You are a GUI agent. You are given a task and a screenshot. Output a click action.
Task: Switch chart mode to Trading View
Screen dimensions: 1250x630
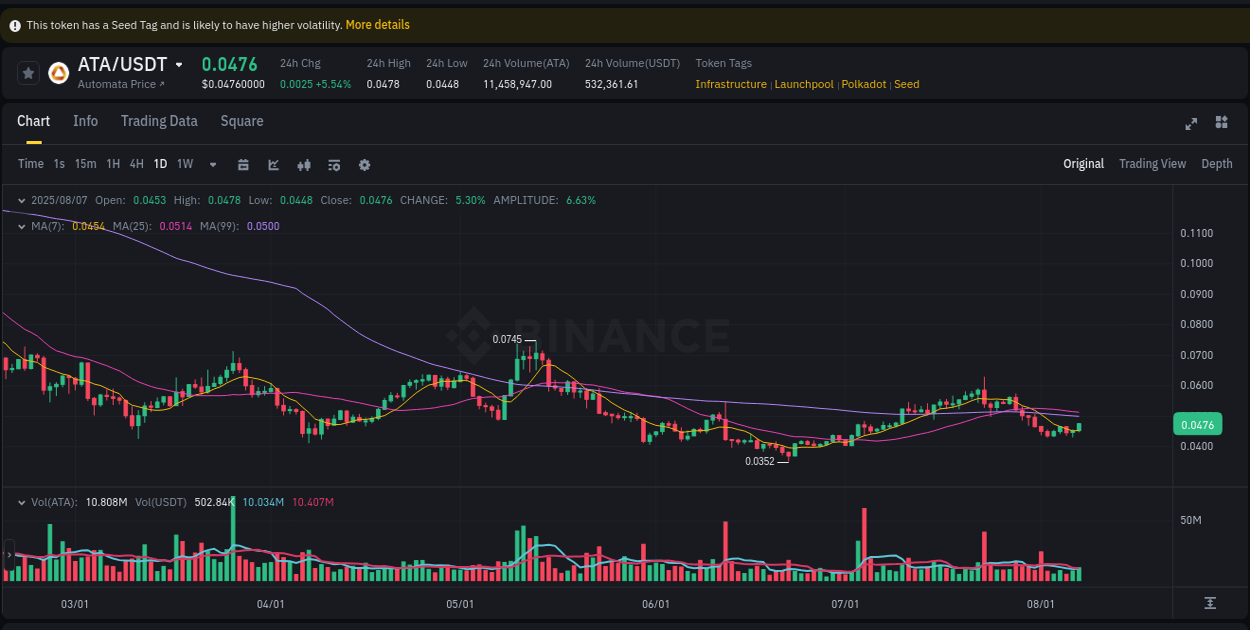1152,163
